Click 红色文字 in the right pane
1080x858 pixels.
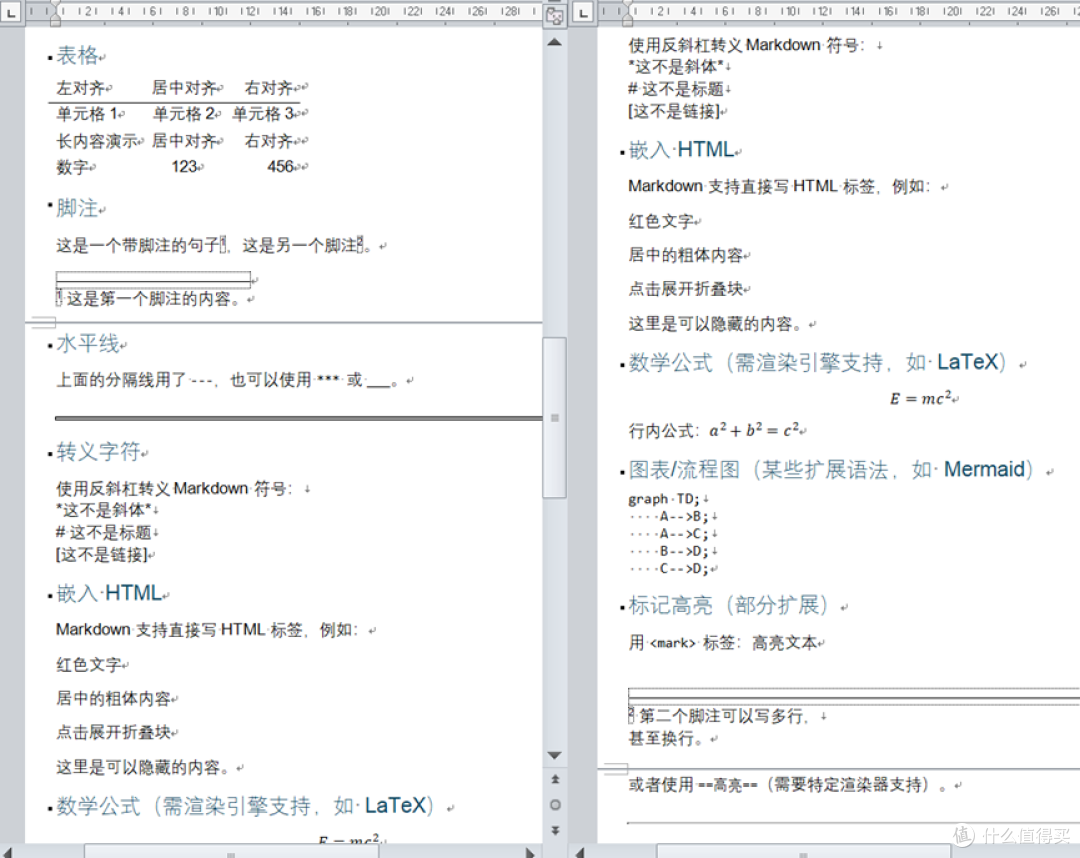tap(661, 221)
